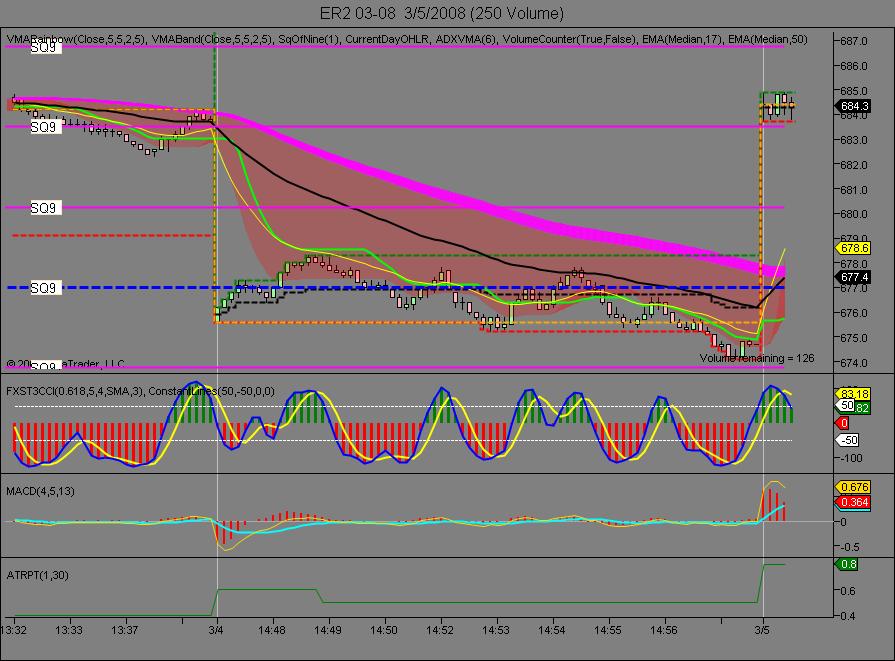The width and height of the screenshot is (895, 661).
Task: Select the 13:33 time axis label
Action: coord(69,630)
